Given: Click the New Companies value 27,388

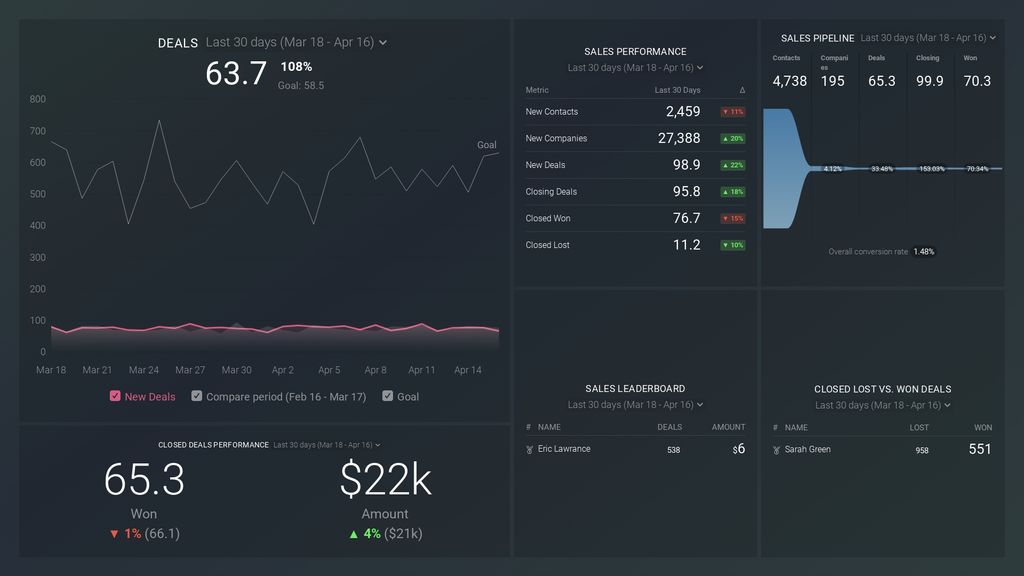Looking at the screenshot, I should click(679, 138).
